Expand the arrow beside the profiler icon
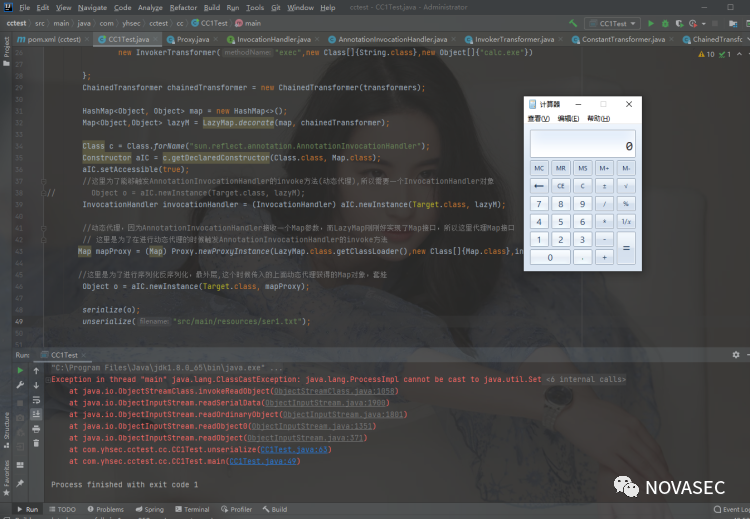 coord(703,23)
